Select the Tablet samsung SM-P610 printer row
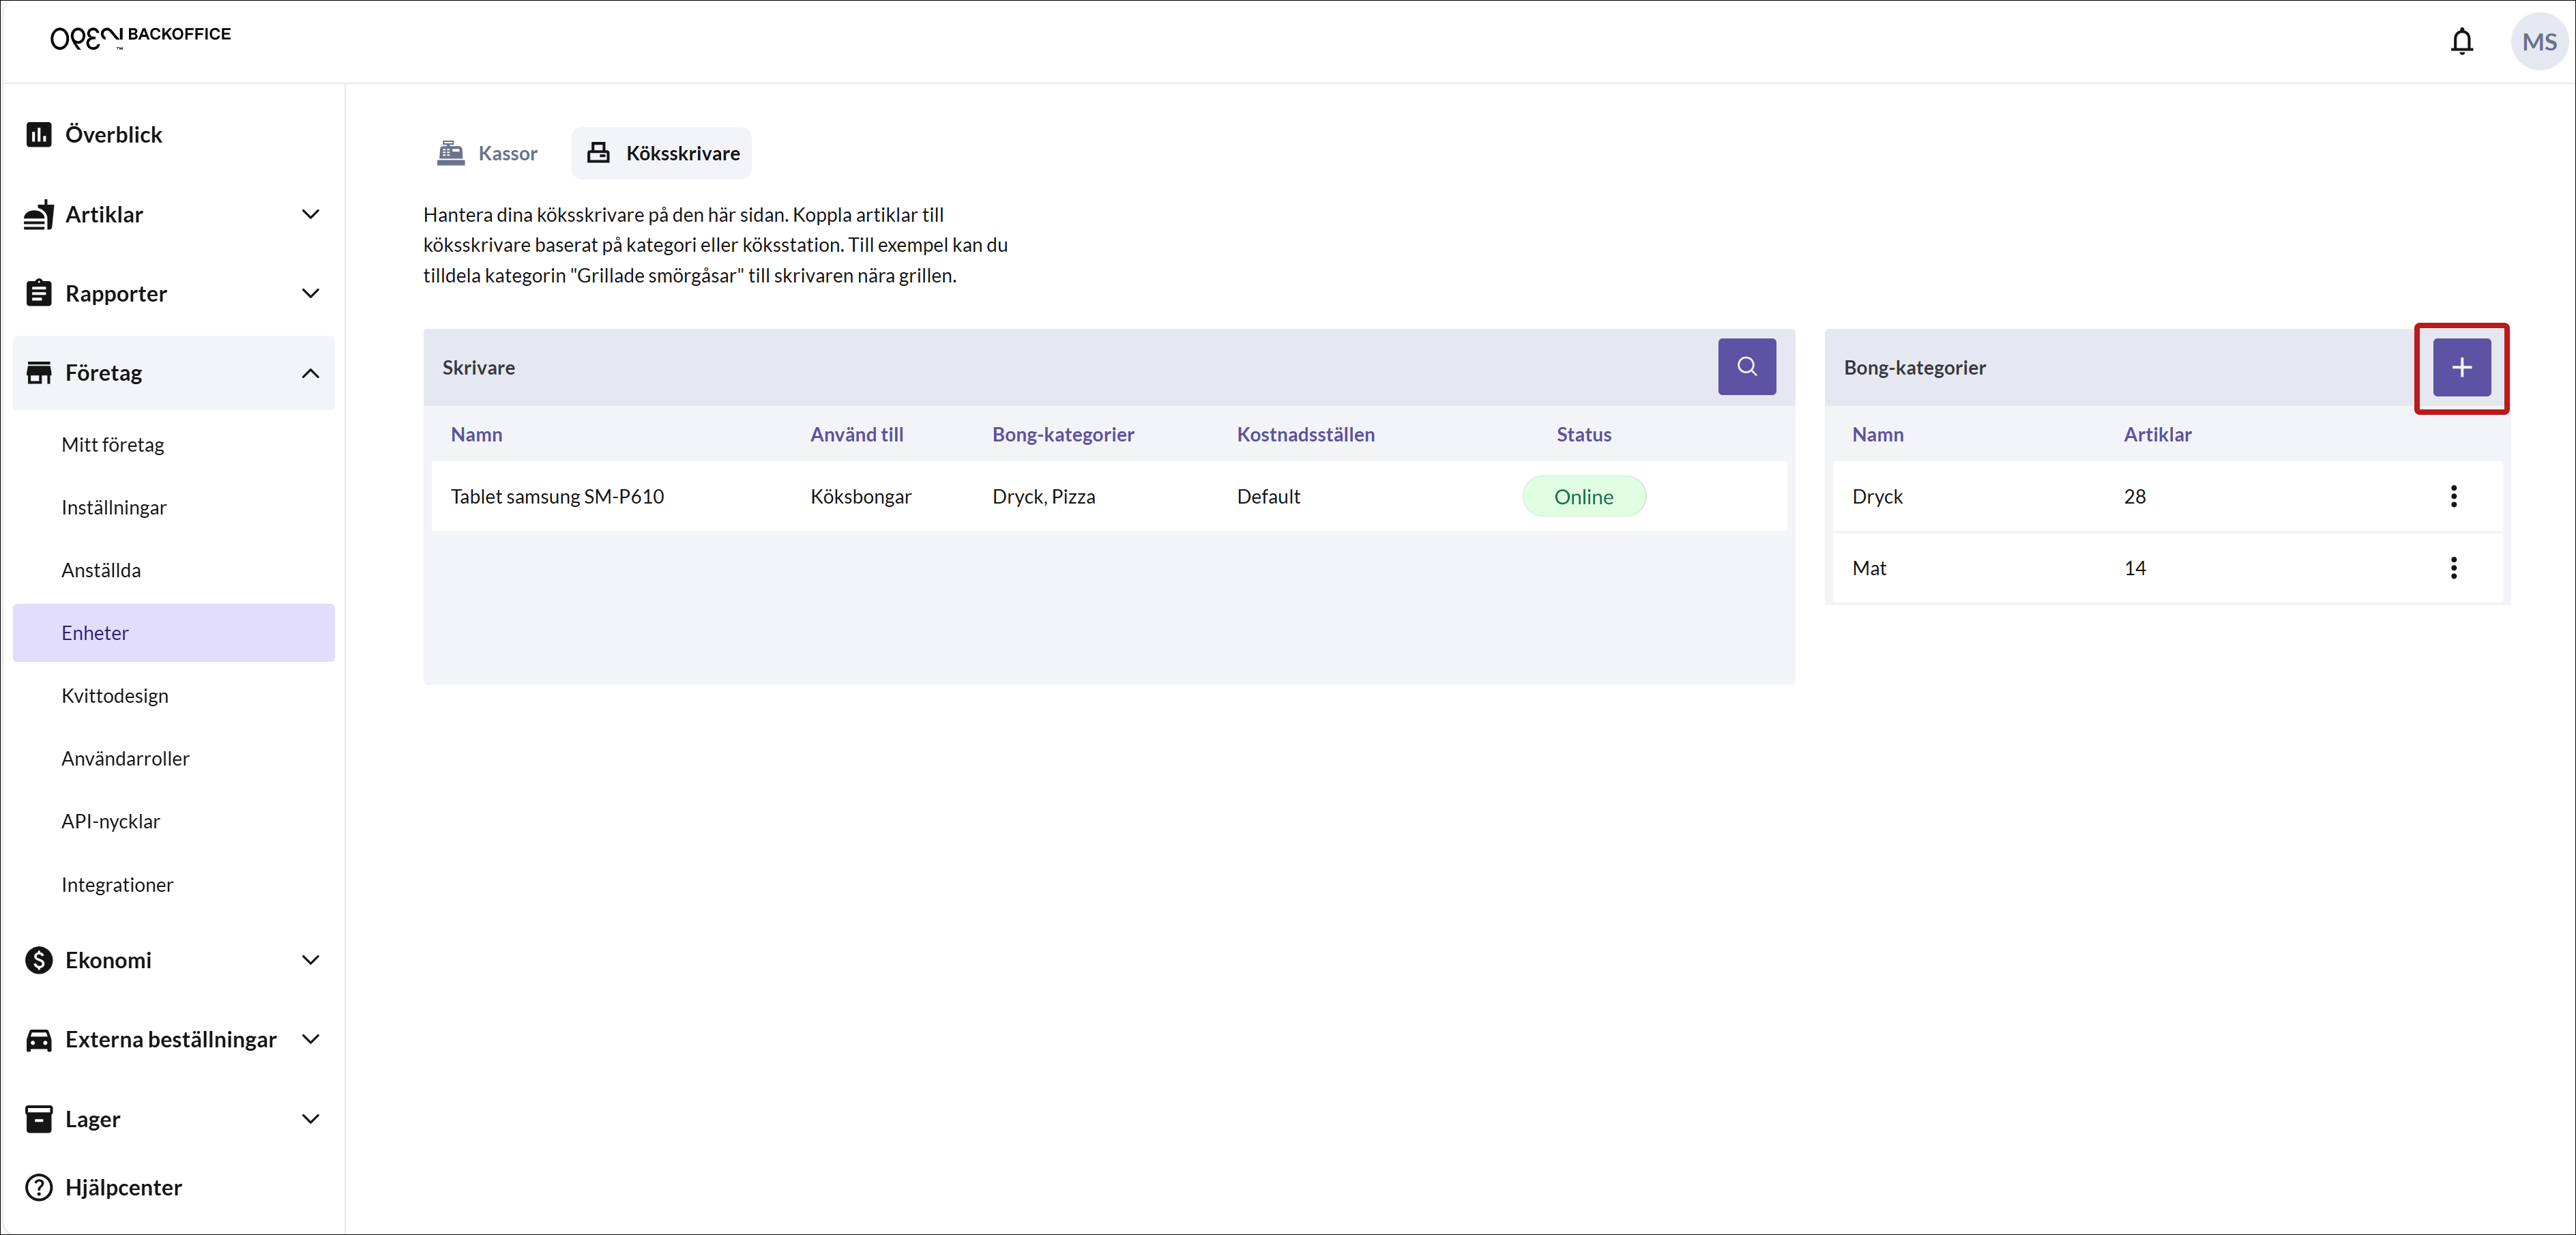This screenshot has width=2576, height=1235. [x=1109, y=496]
